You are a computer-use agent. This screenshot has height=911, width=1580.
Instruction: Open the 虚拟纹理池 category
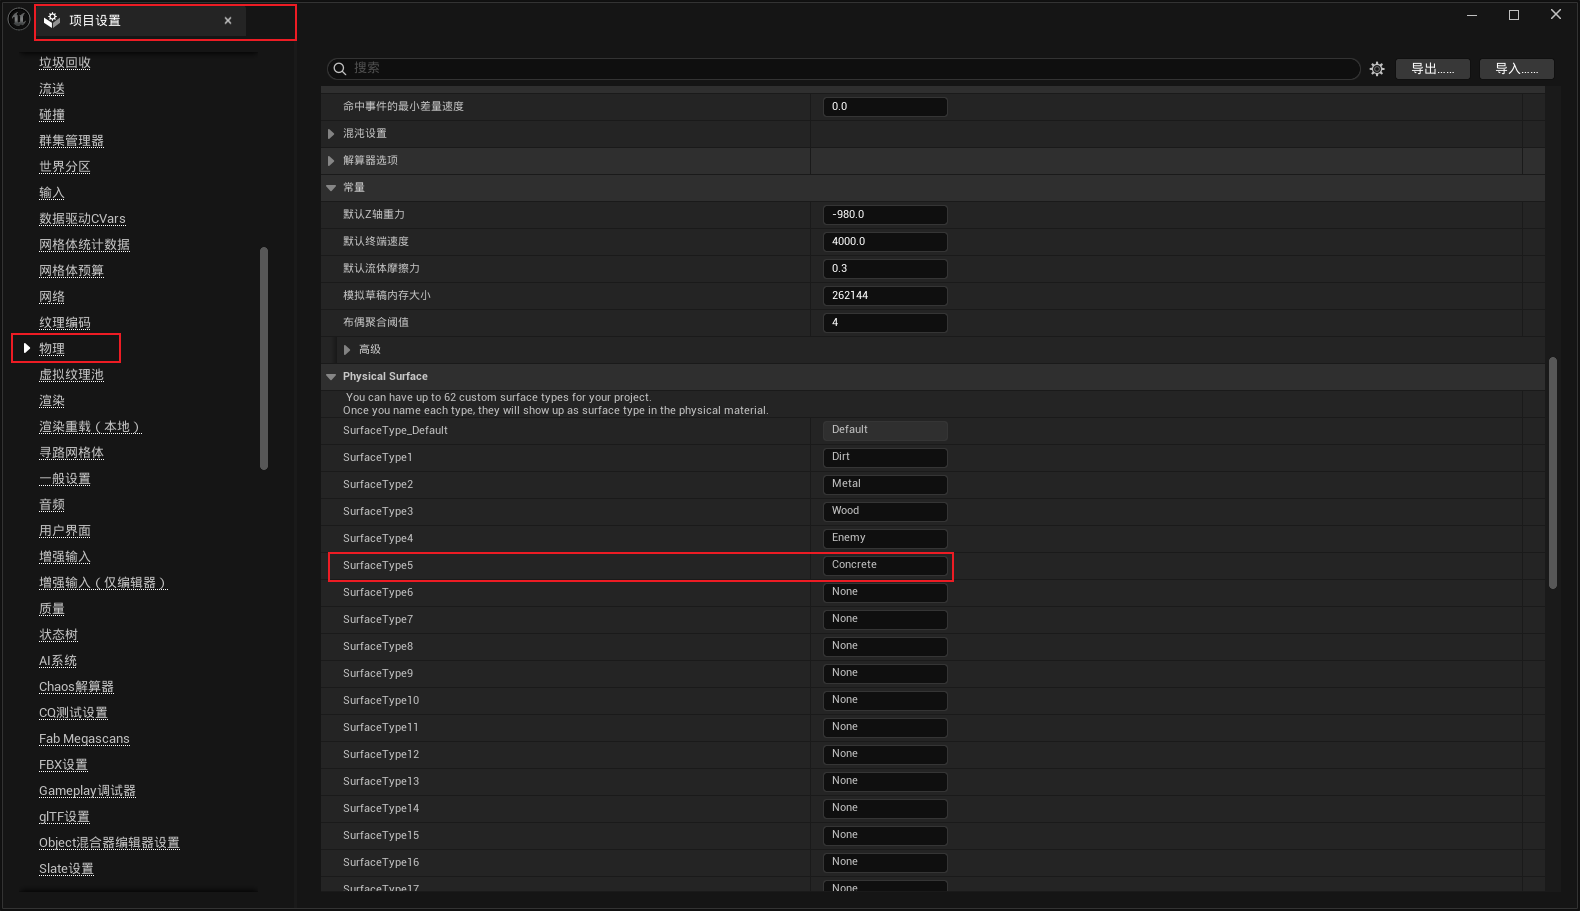(71, 375)
